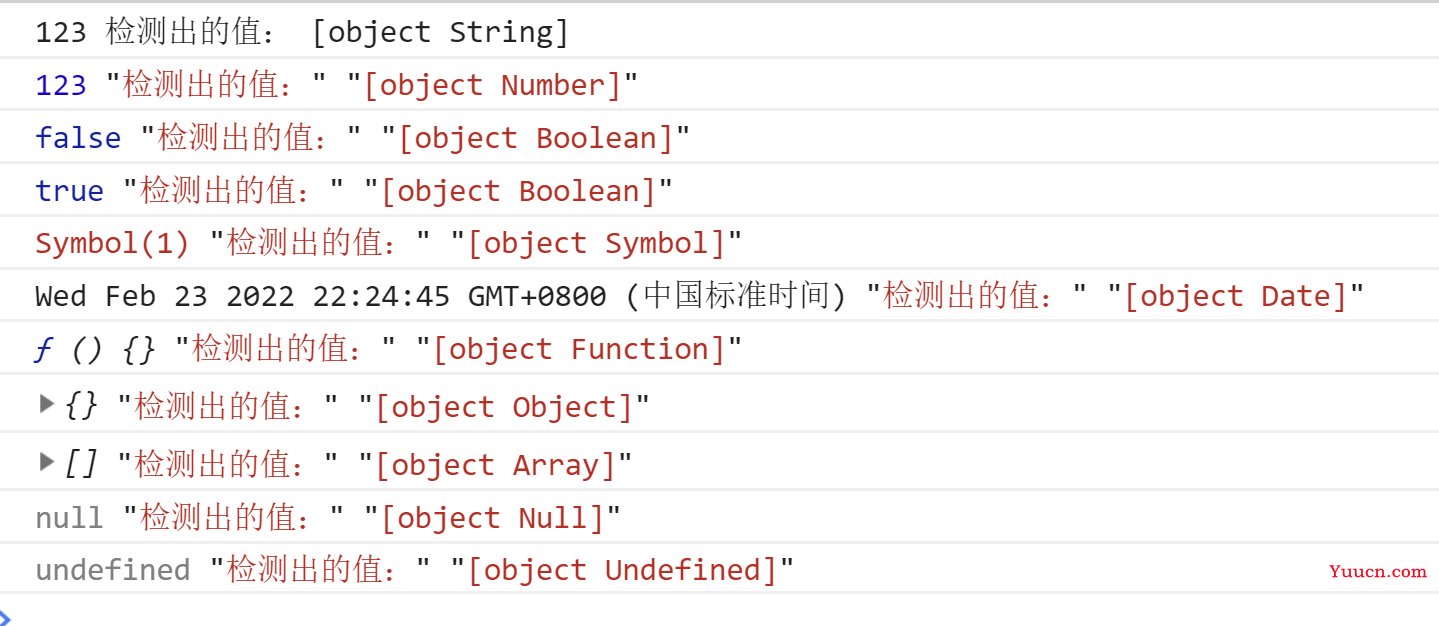Click the blue console prompt chevron

pyautogui.click(x=5, y=615)
